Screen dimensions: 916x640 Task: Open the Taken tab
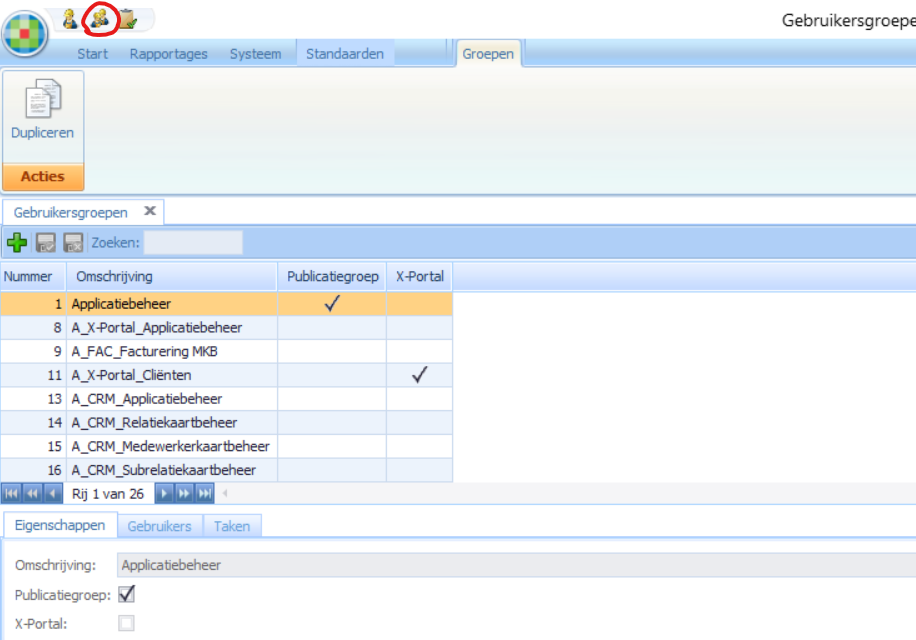click(232, 526)
